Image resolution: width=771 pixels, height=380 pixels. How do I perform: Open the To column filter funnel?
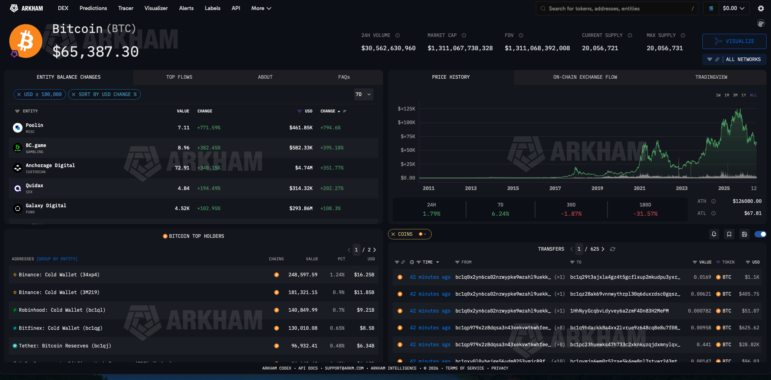pos(572,262)
